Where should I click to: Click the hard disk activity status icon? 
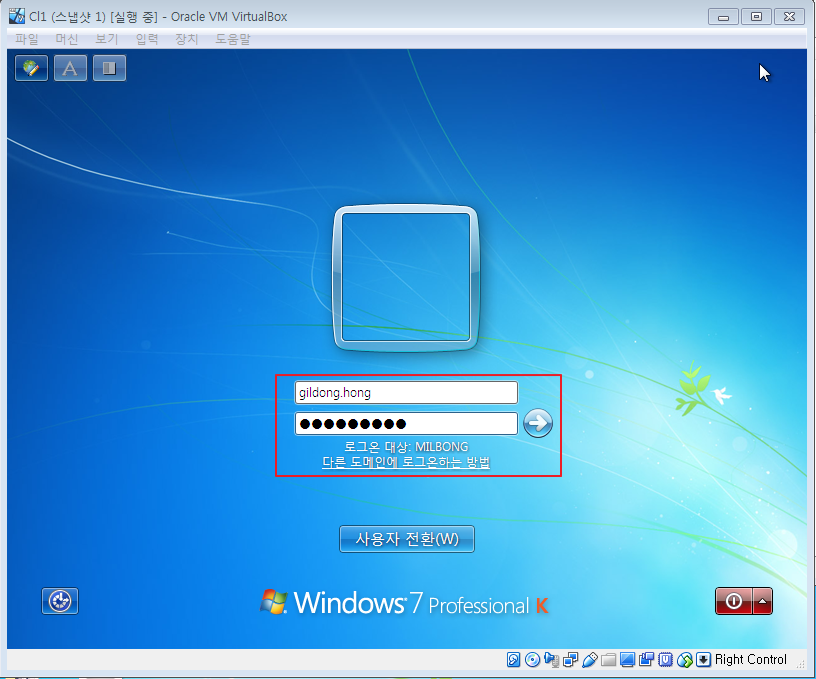point(513,660)
